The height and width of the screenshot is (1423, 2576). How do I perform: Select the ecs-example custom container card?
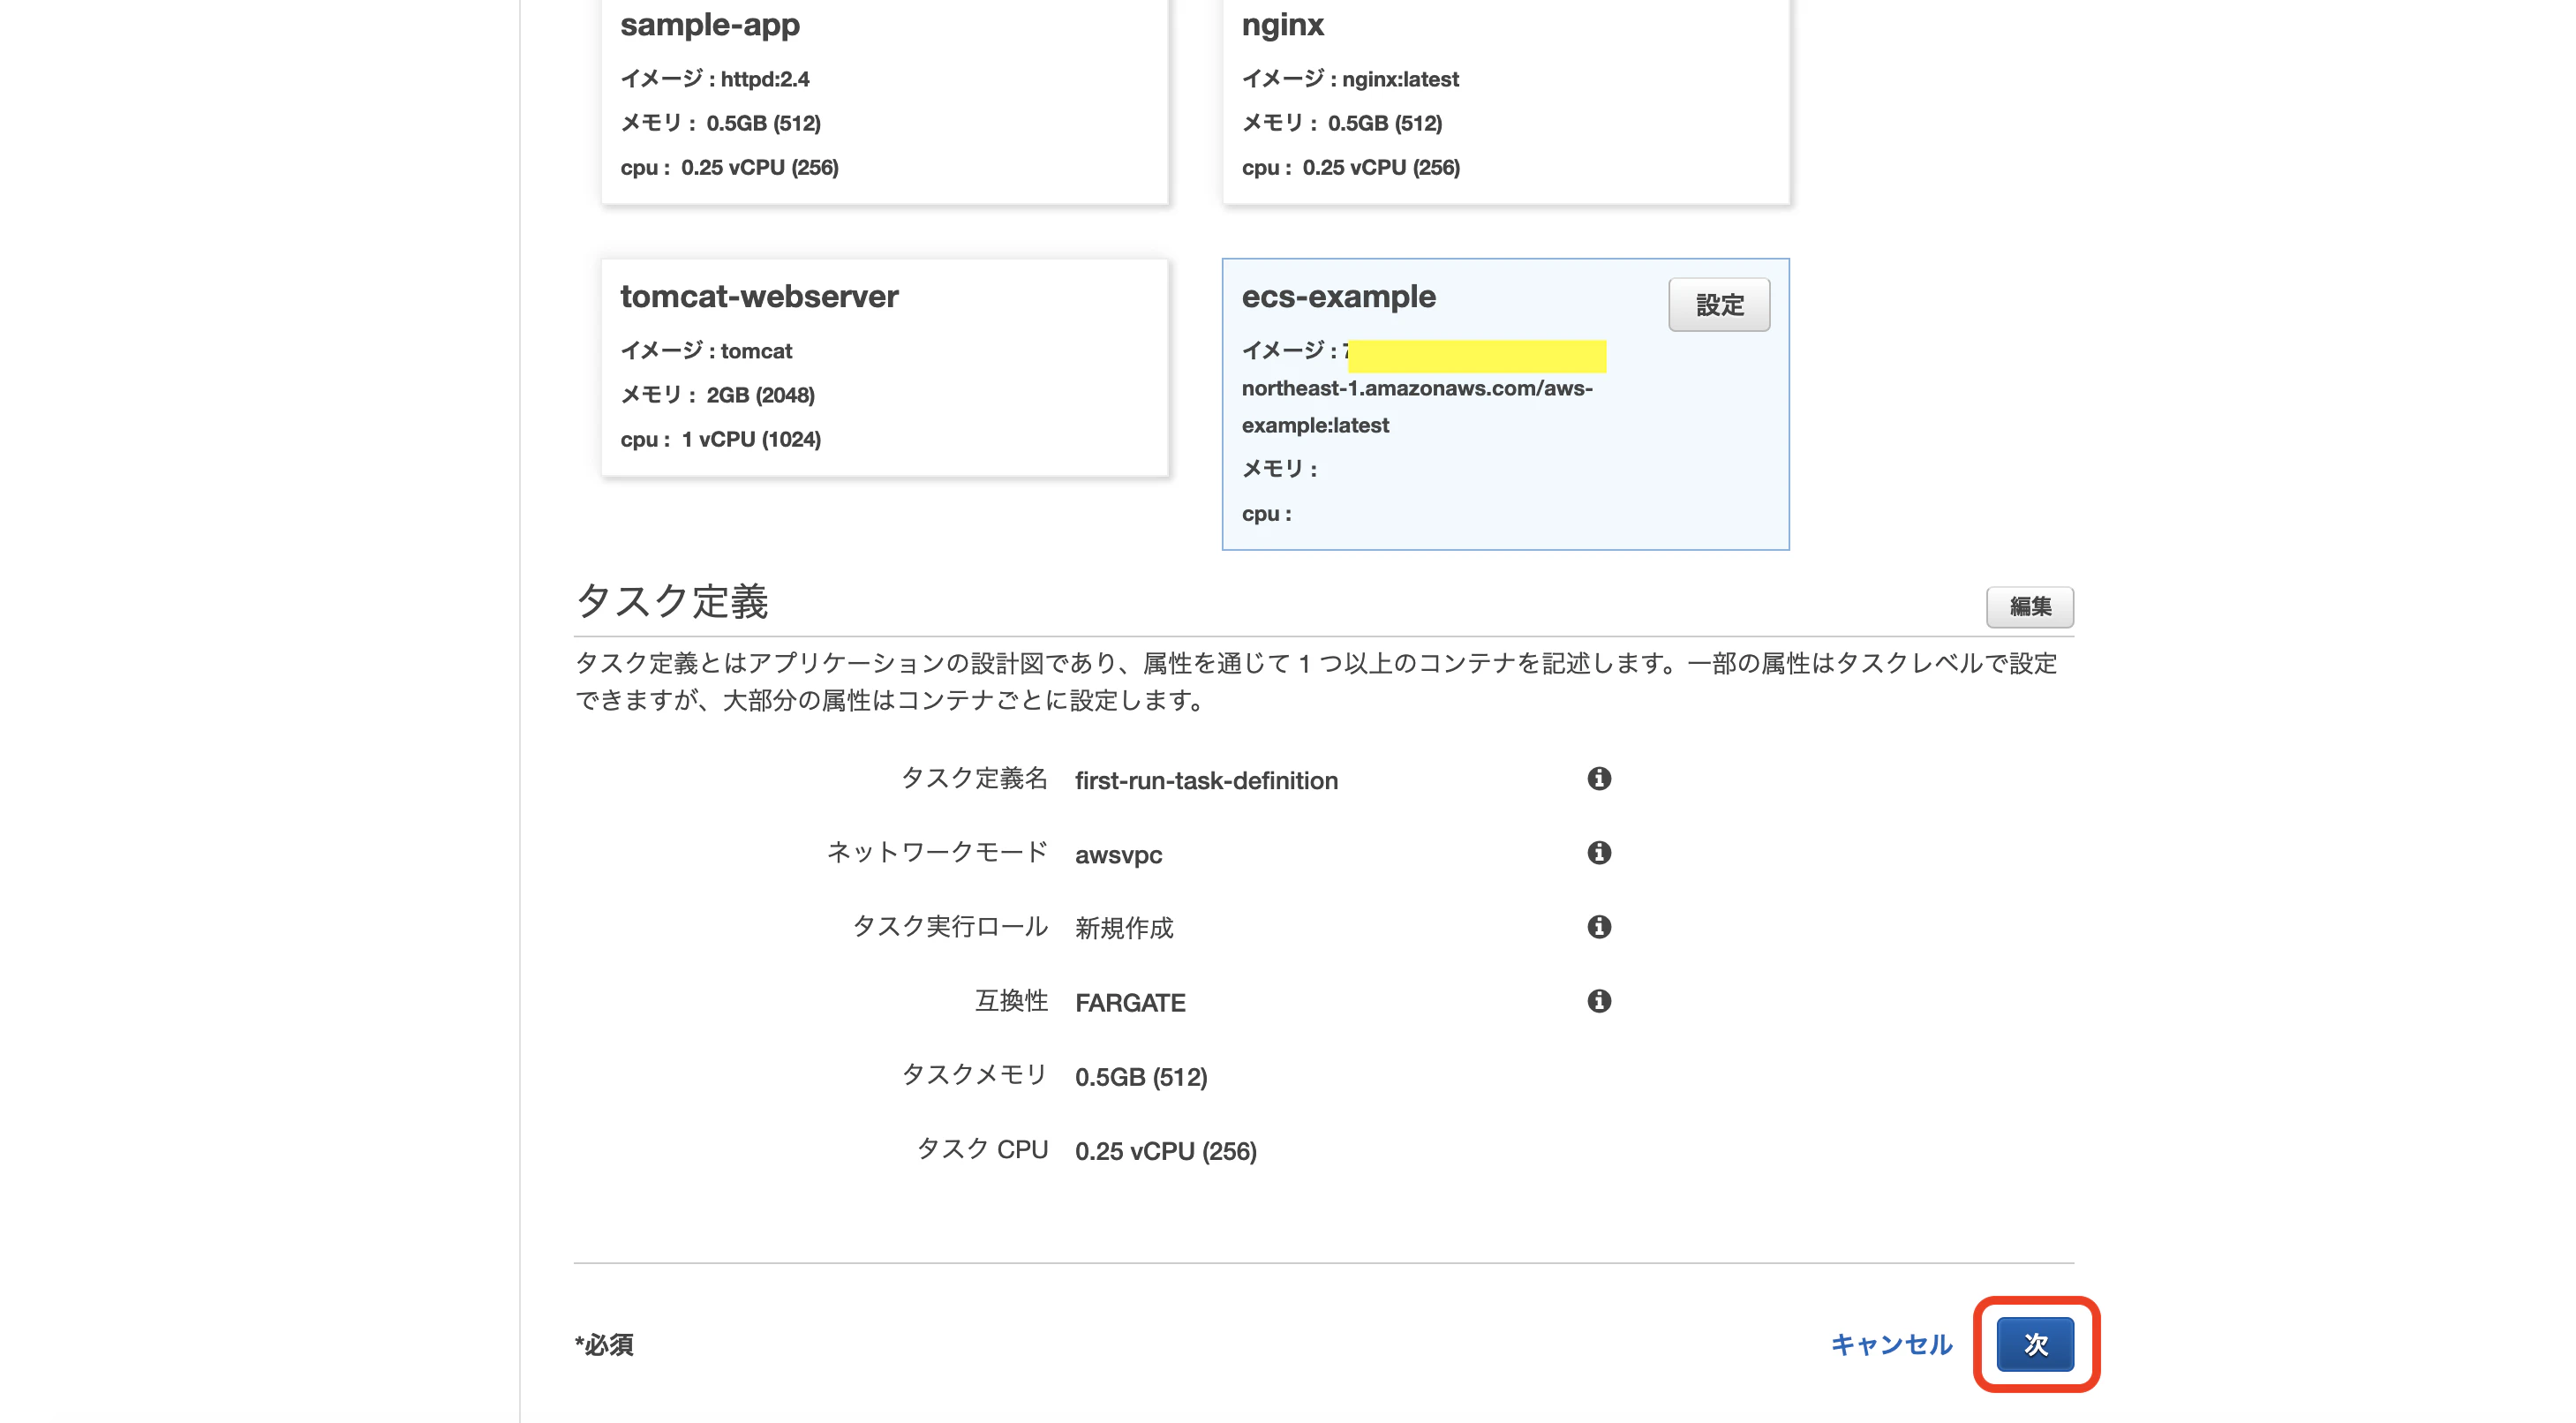[x=1506, y=404]
